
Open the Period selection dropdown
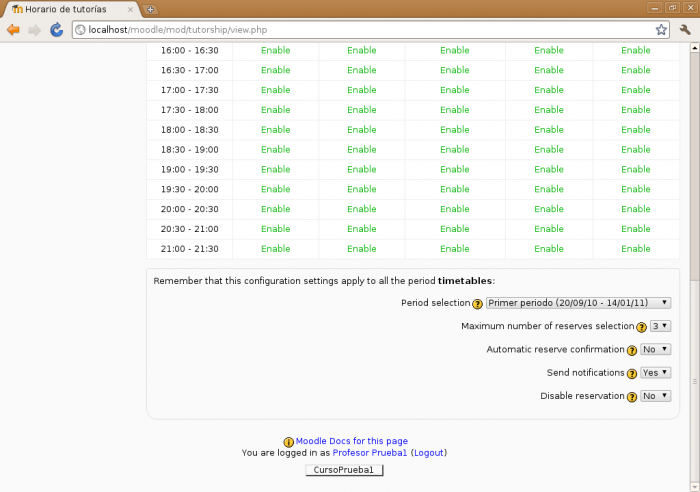tap(578, 303)
